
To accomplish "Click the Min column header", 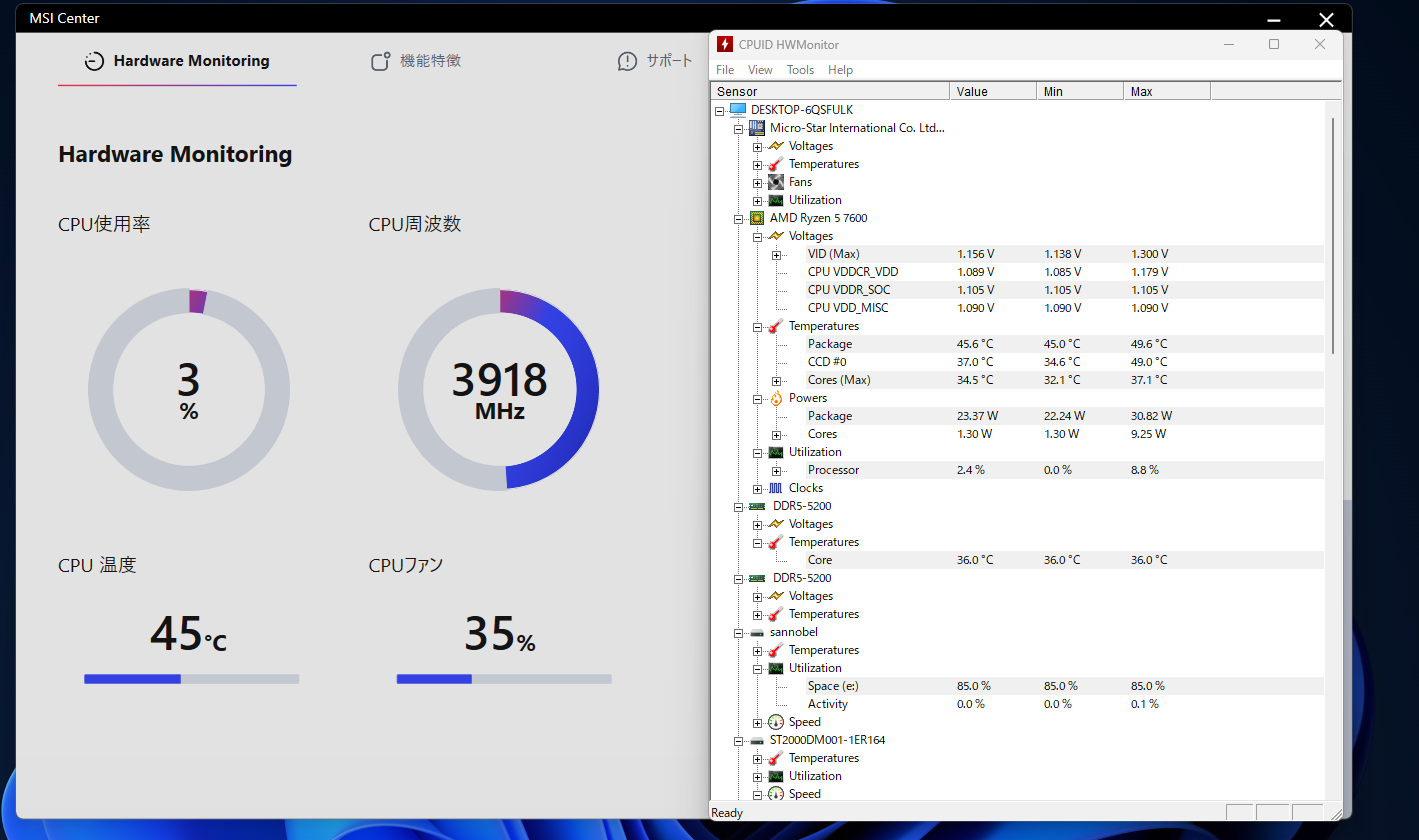I will click(1080, 91).
